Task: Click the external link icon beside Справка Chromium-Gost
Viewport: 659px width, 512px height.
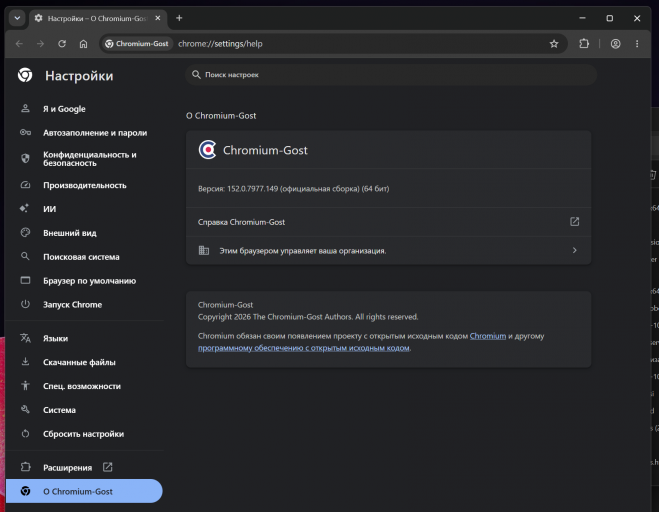Action: (575, 222)
